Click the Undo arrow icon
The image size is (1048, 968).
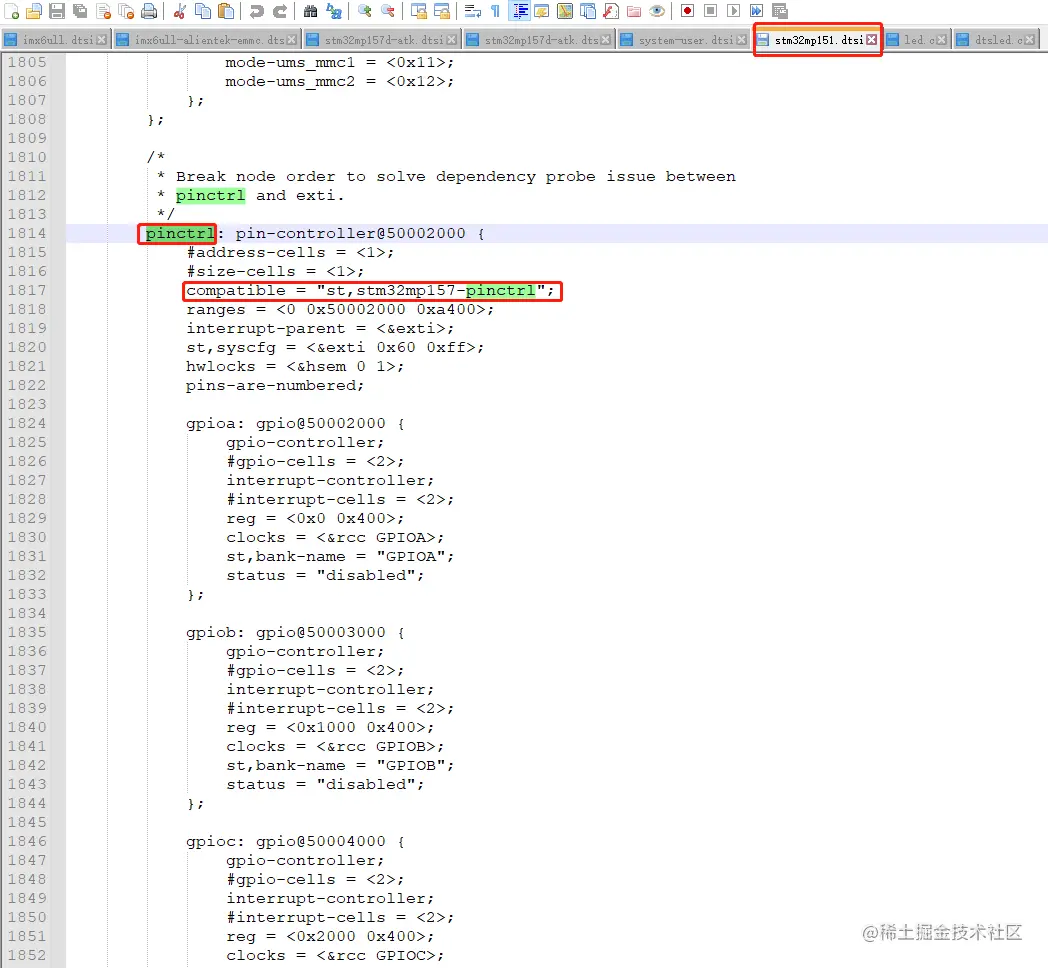coord(256,11)
